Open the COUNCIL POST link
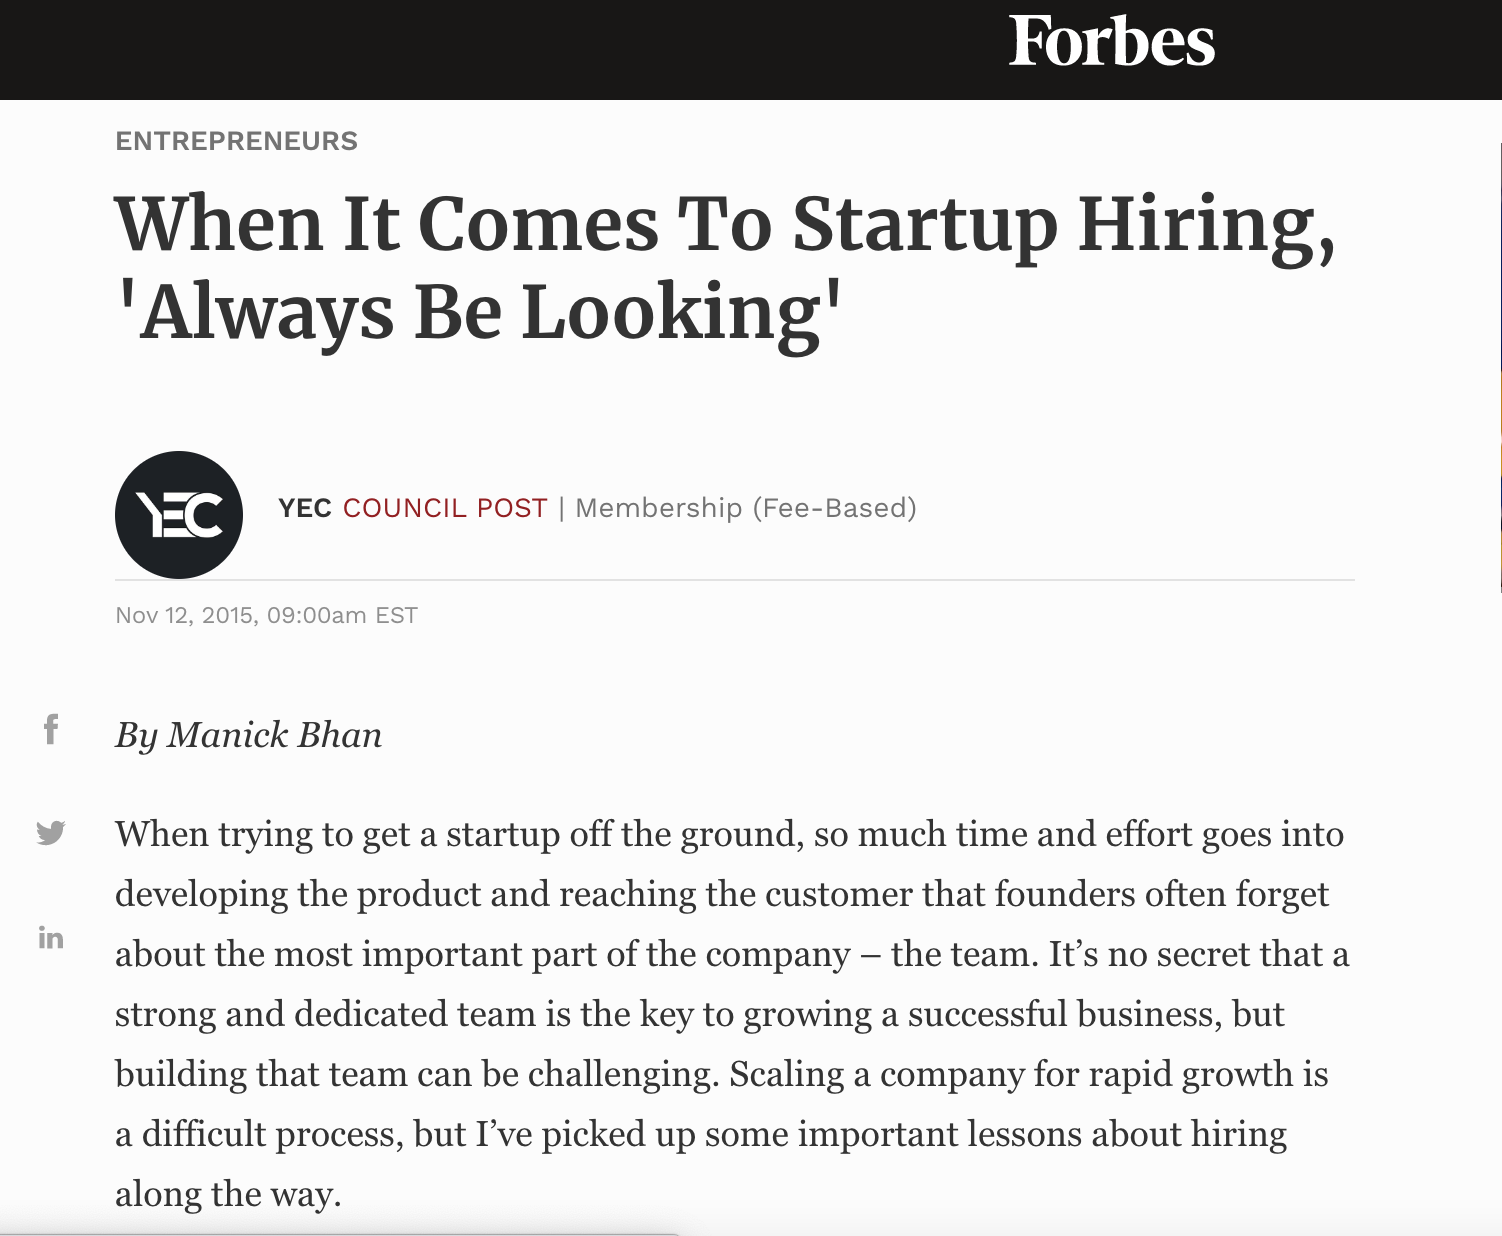The image size is (1502, 1236). tap(446, 508)
